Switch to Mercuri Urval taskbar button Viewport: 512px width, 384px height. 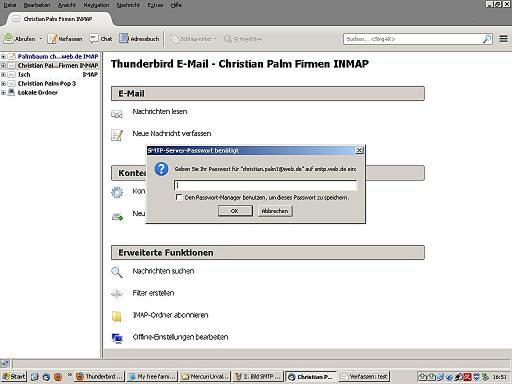click(x=205, y=377)
